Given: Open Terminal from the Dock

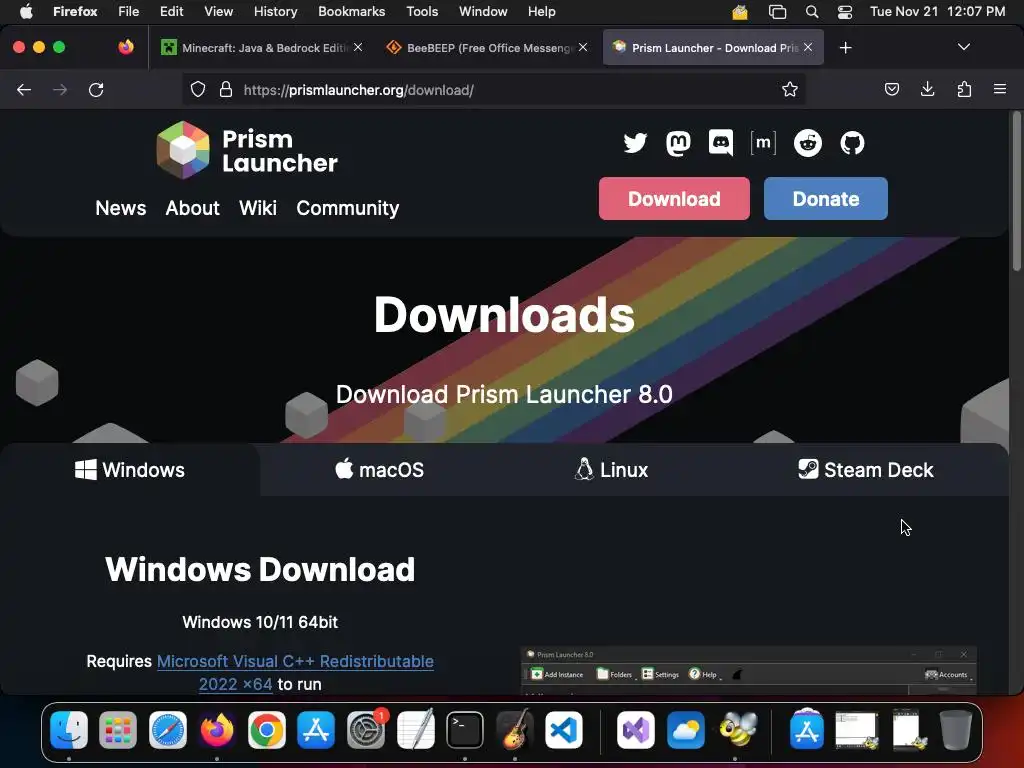Looking at the screenshot, I should coord(464,729).
